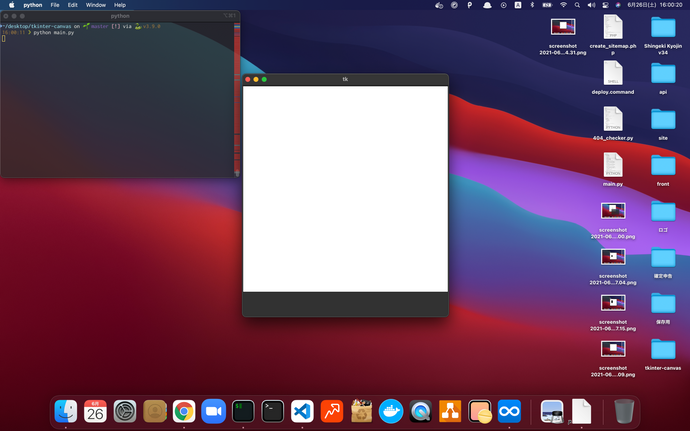The height and width of the screenshot is (431, 690).
Task: Open the Amphetamine pill icon in dock
Action: (x=480, y=411)
